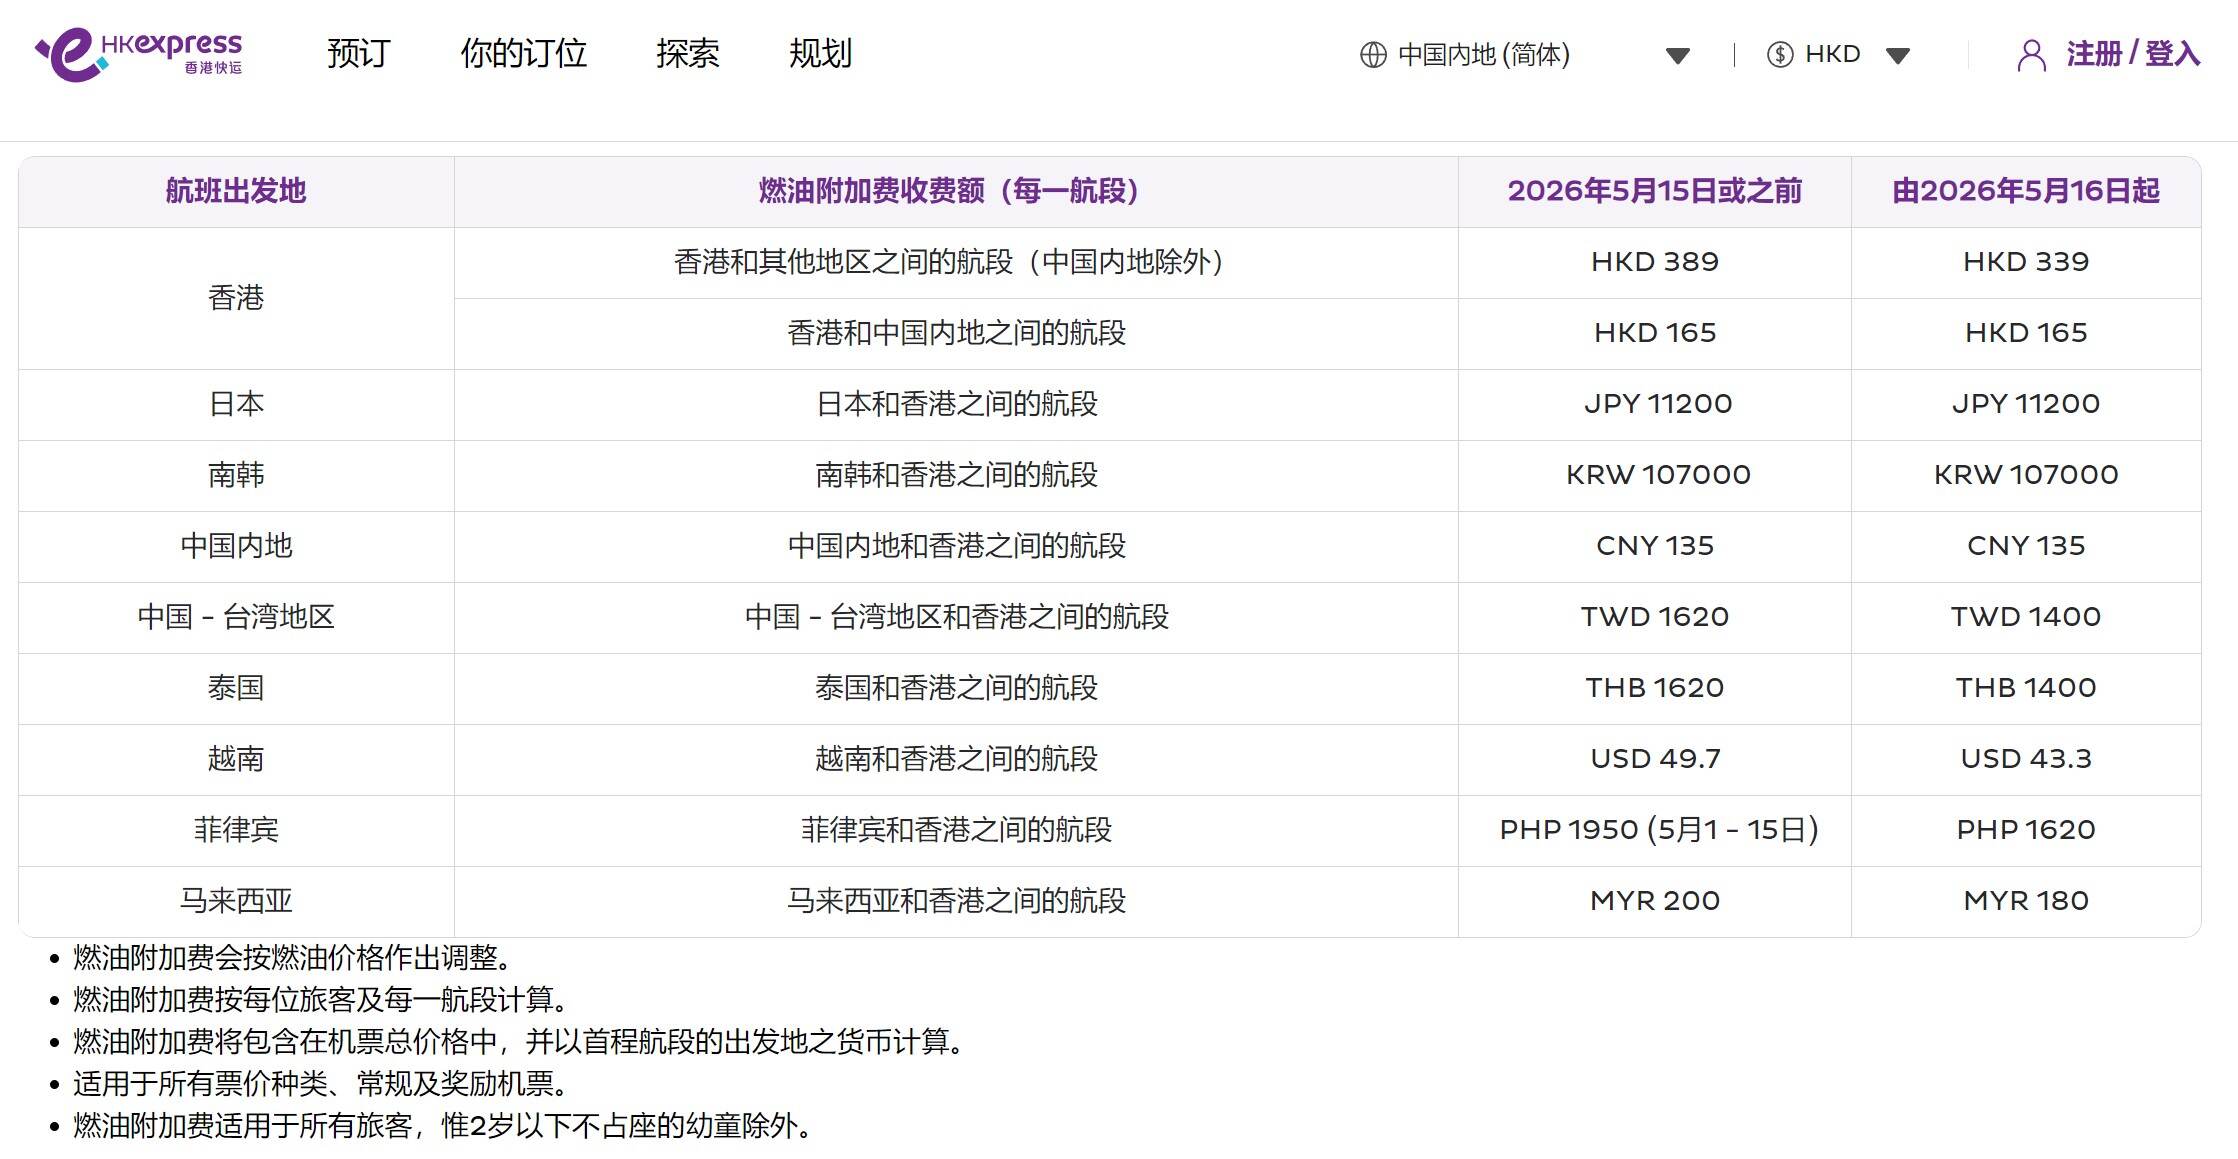The height and width of the screenshot is (1159, 2238).
Task: Click the HKD 339 value
Action: pos(2026,262)
